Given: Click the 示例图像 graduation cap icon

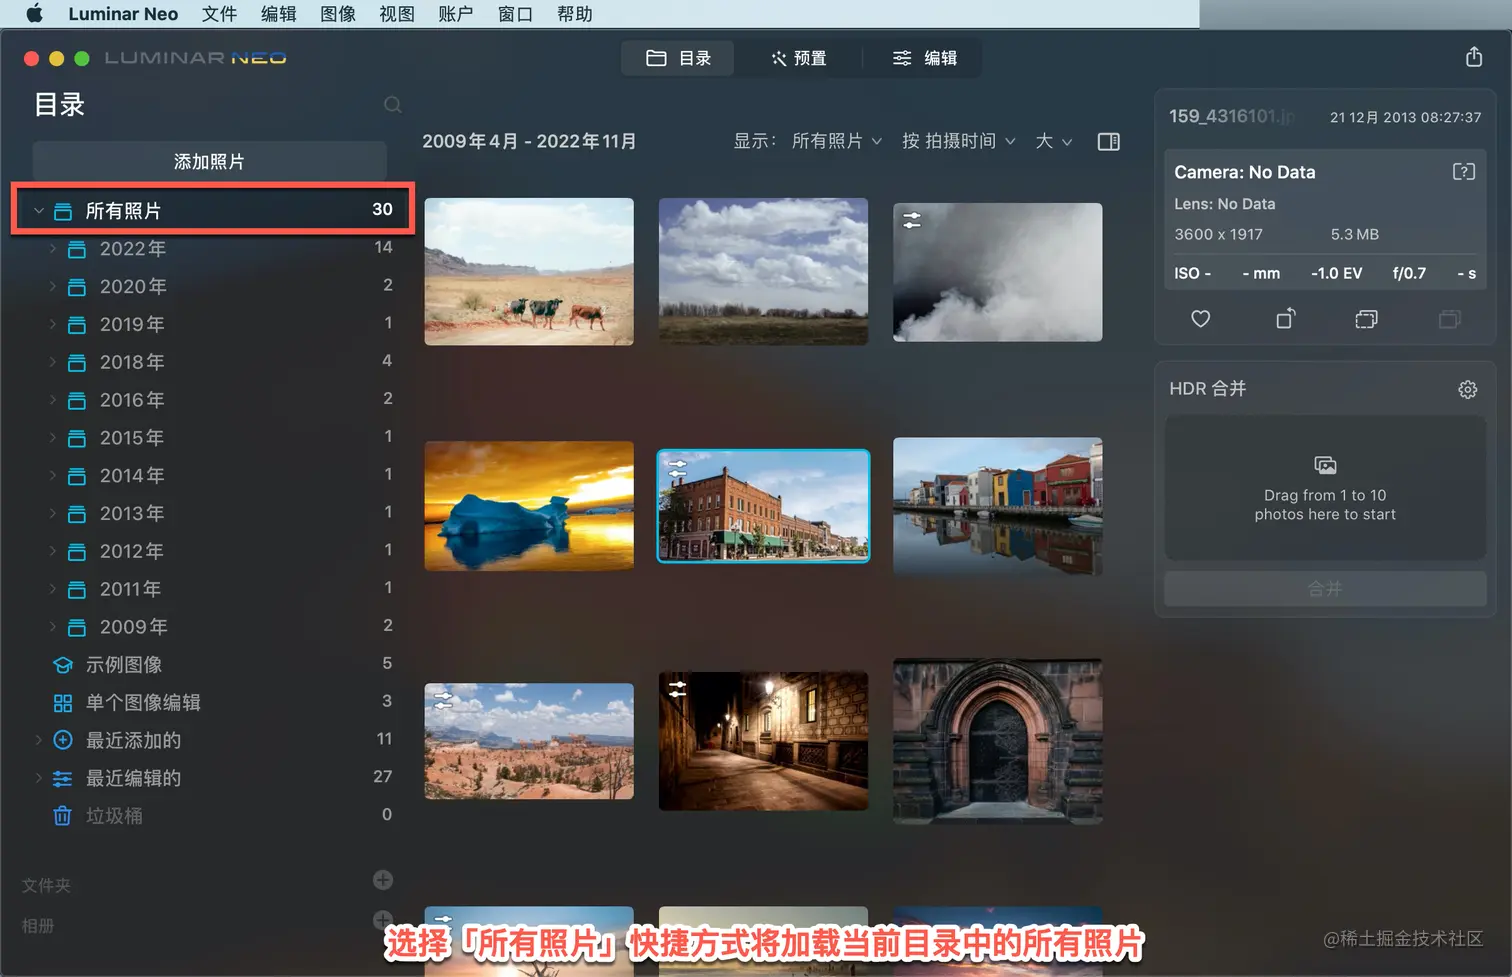Looking at the screenshot, I should click(63, 665).
